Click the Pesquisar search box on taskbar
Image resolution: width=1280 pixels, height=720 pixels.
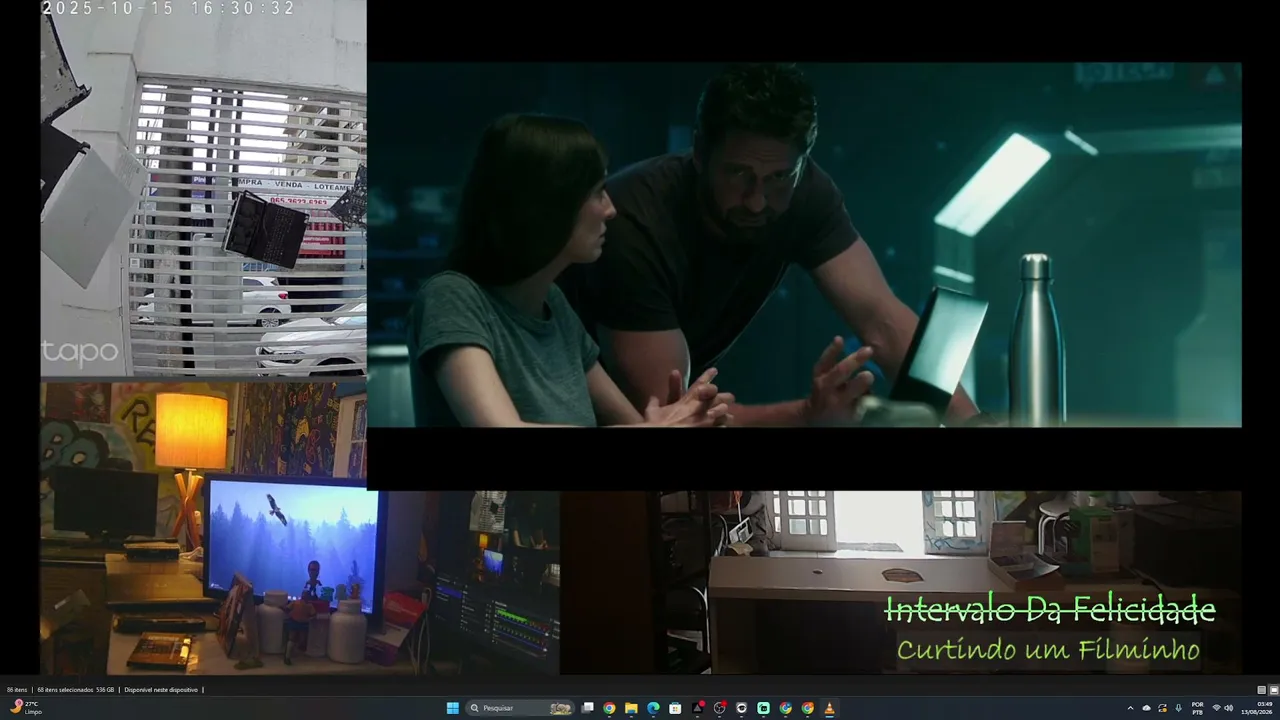[x=520, y=708]
